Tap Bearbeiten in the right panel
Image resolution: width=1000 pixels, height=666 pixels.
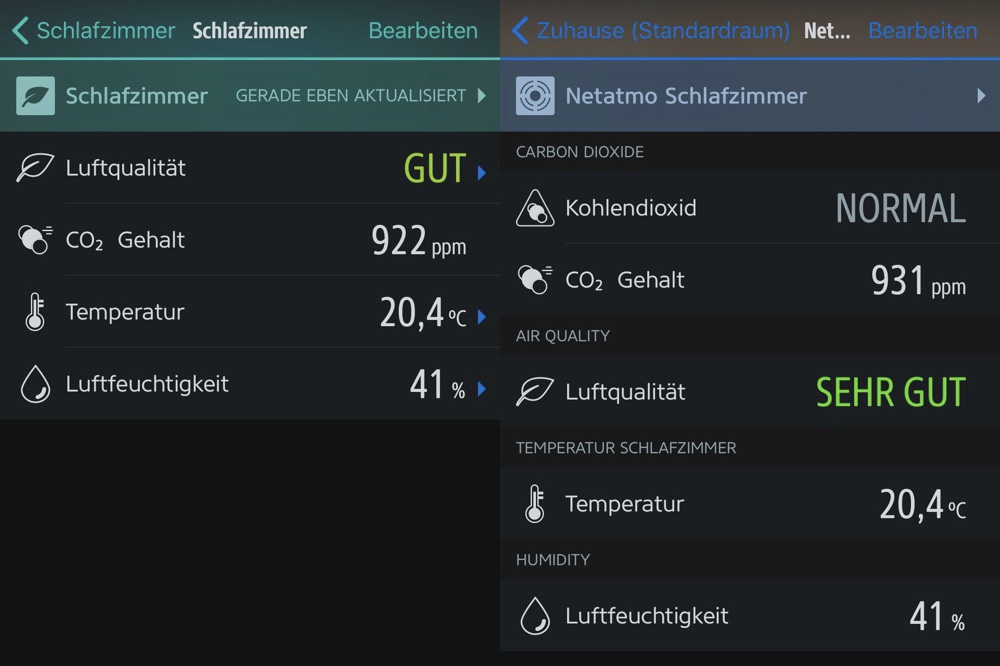click(x=922, y=30)
